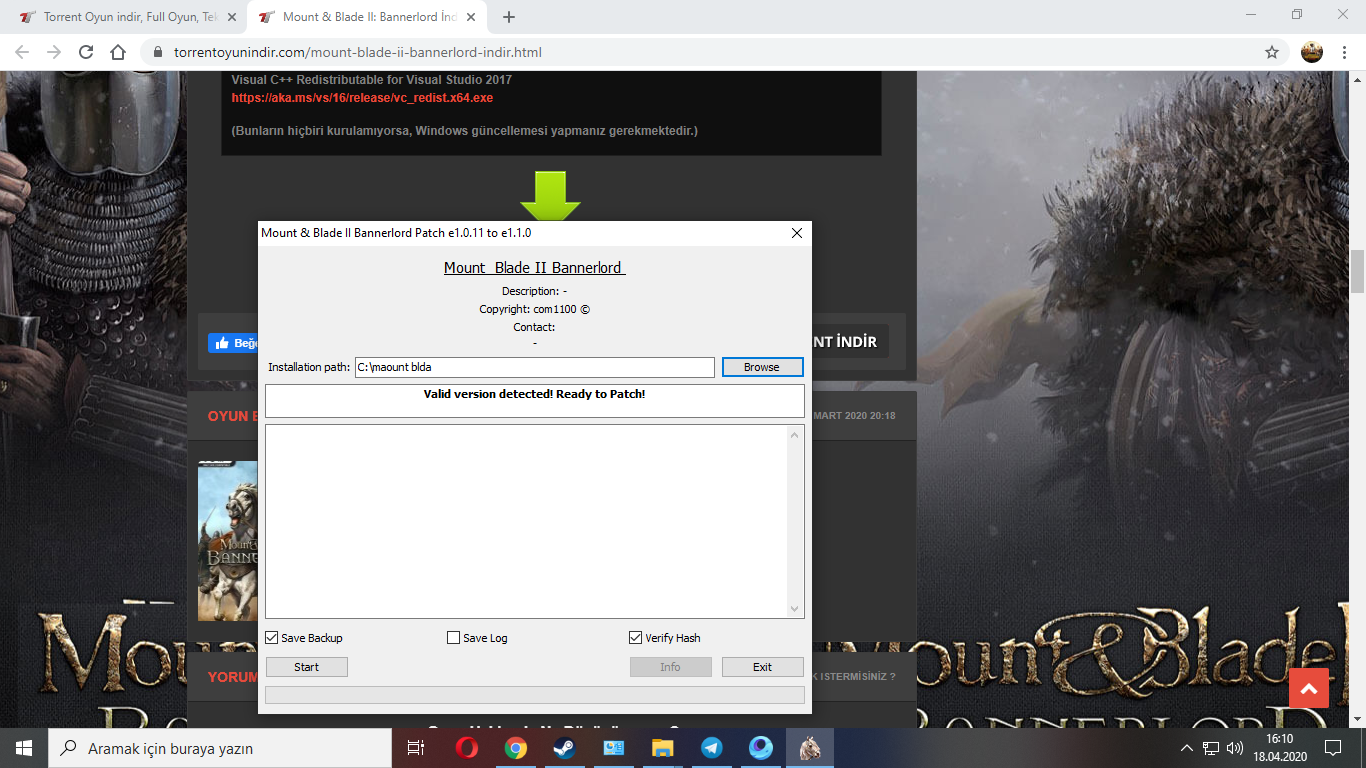This screenshot has height=768, width=1366.
Task: Launch Opera from the taskbar
Action: click(466, 748)
